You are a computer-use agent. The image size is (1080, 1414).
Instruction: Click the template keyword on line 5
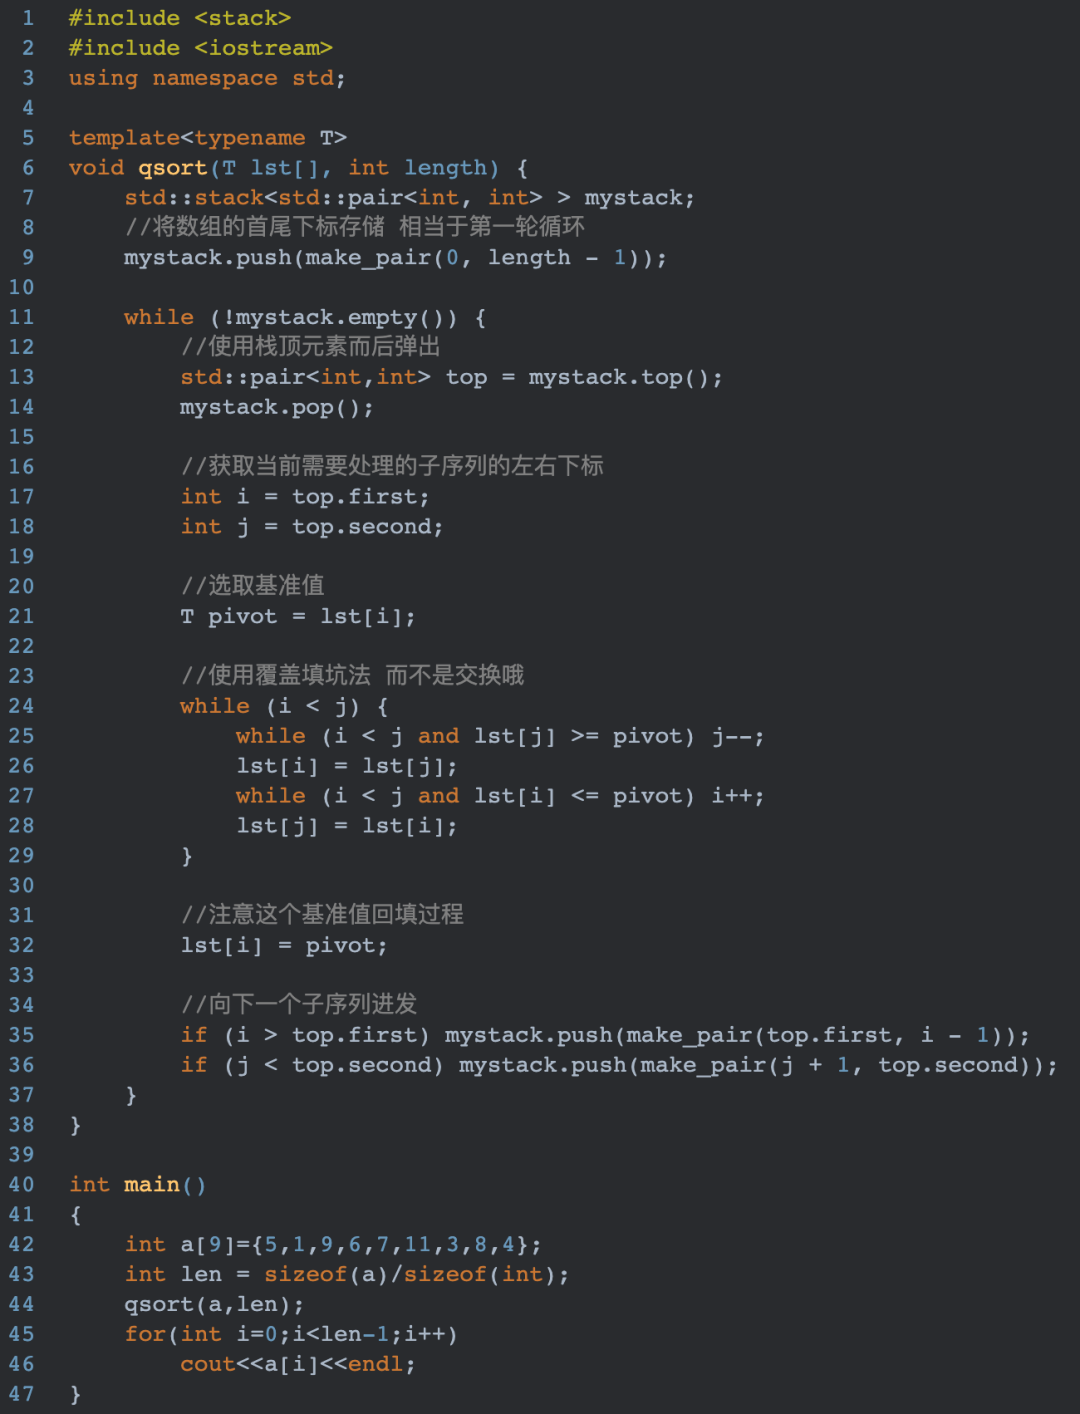(x=124, y=138)
